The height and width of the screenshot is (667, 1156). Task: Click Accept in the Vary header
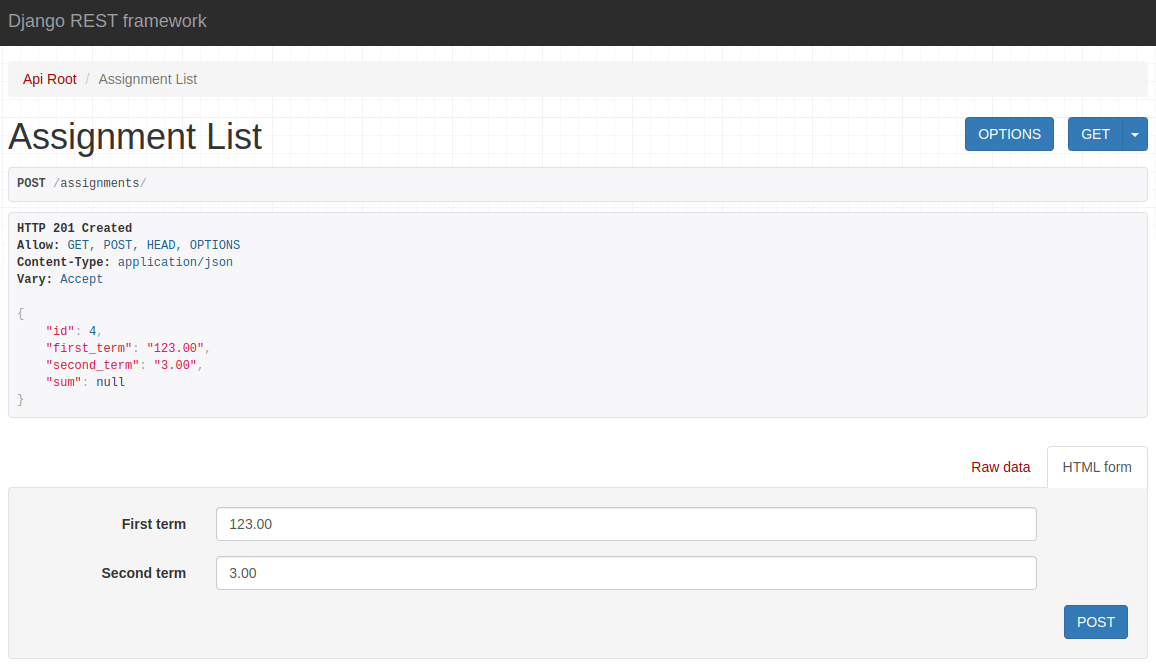coord(81,278)
